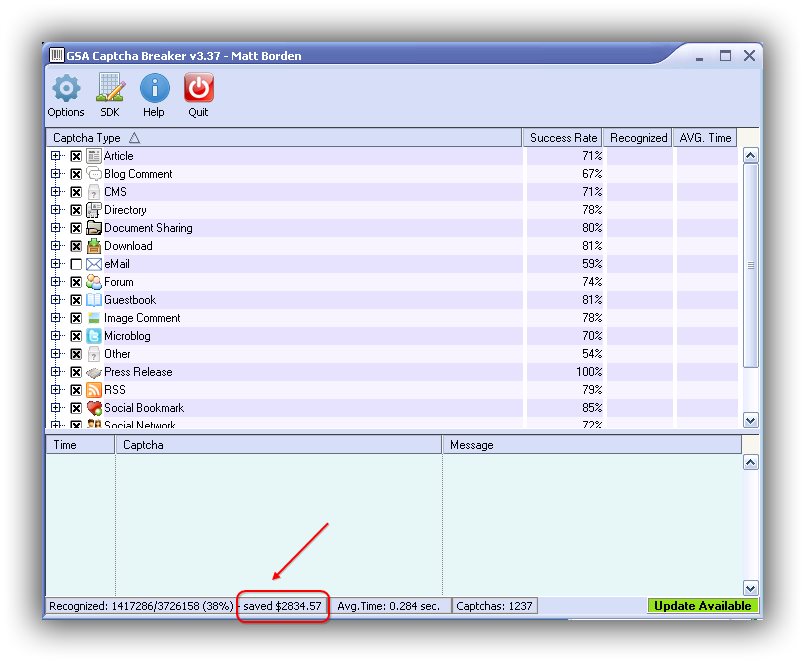Uncheck the Blog Comment checkbox

click(76, 174)
